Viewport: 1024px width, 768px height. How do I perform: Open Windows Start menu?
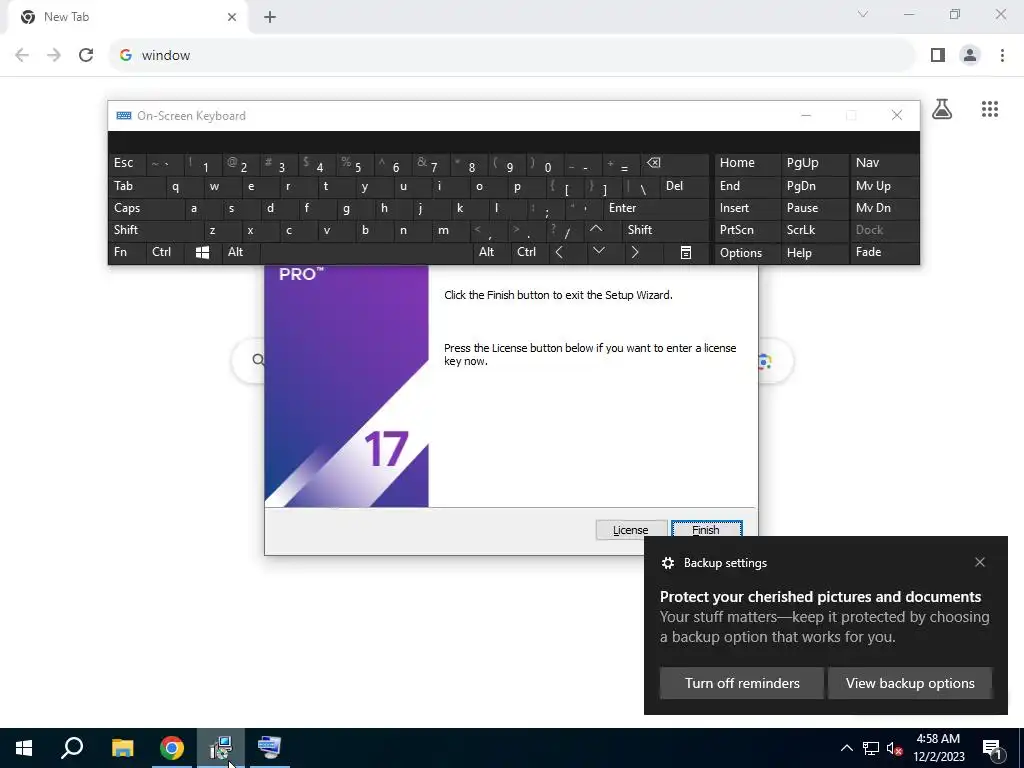[x=24, y=748]
